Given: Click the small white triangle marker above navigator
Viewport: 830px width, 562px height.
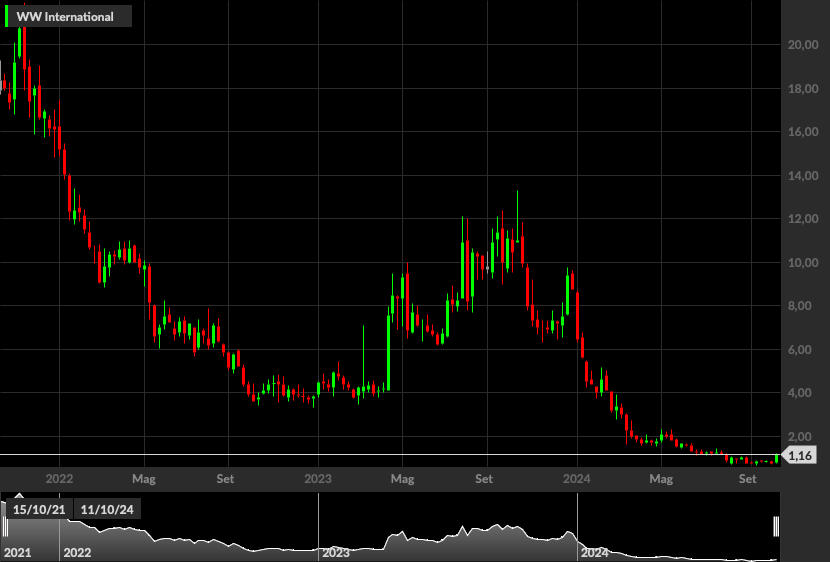Looking at the screenshot, I should coord(19,496).
